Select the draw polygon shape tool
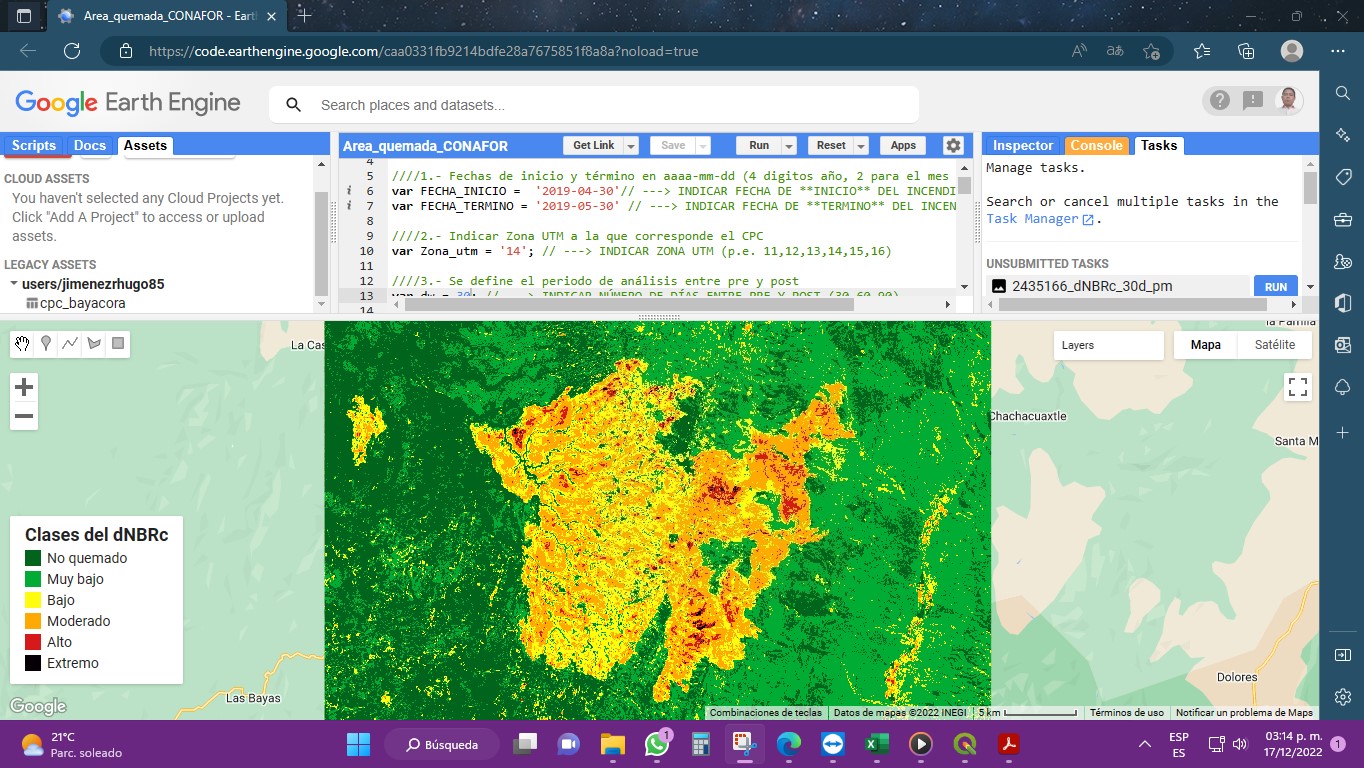The width and height of the screenshot is (1364, 768). pos(94,344)
